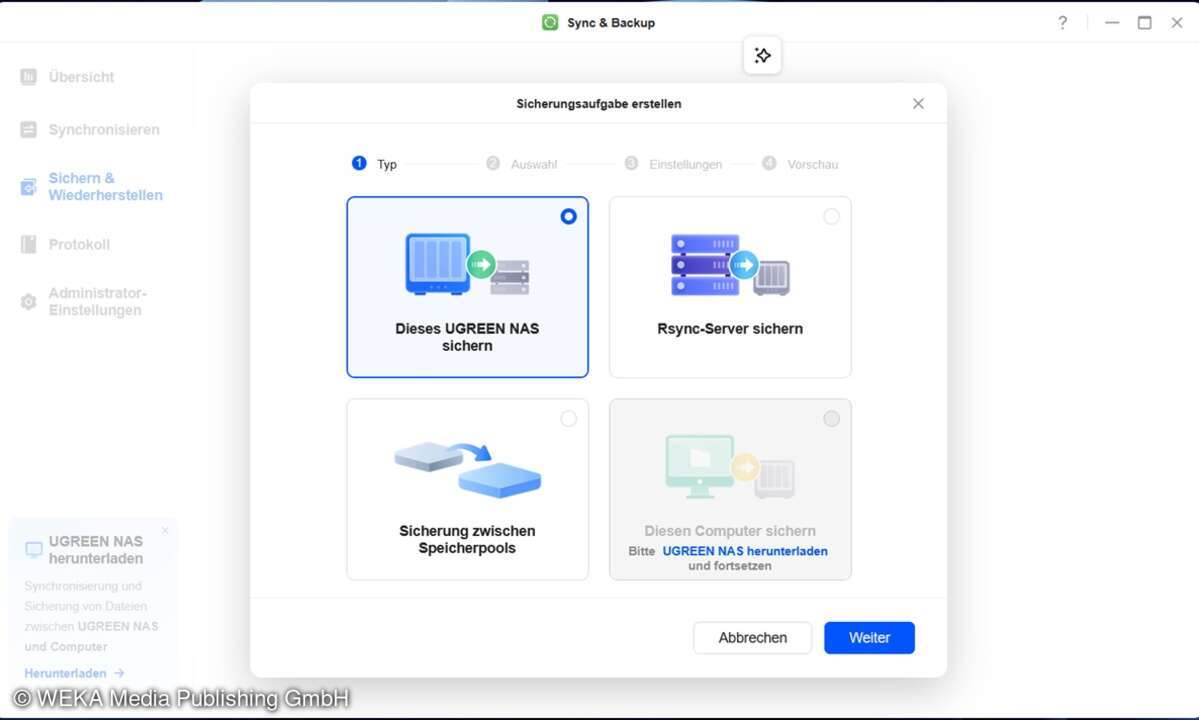Select the Rsync-Server sichern radio button
Screen dimensions: 1199x720
[831, 216]
